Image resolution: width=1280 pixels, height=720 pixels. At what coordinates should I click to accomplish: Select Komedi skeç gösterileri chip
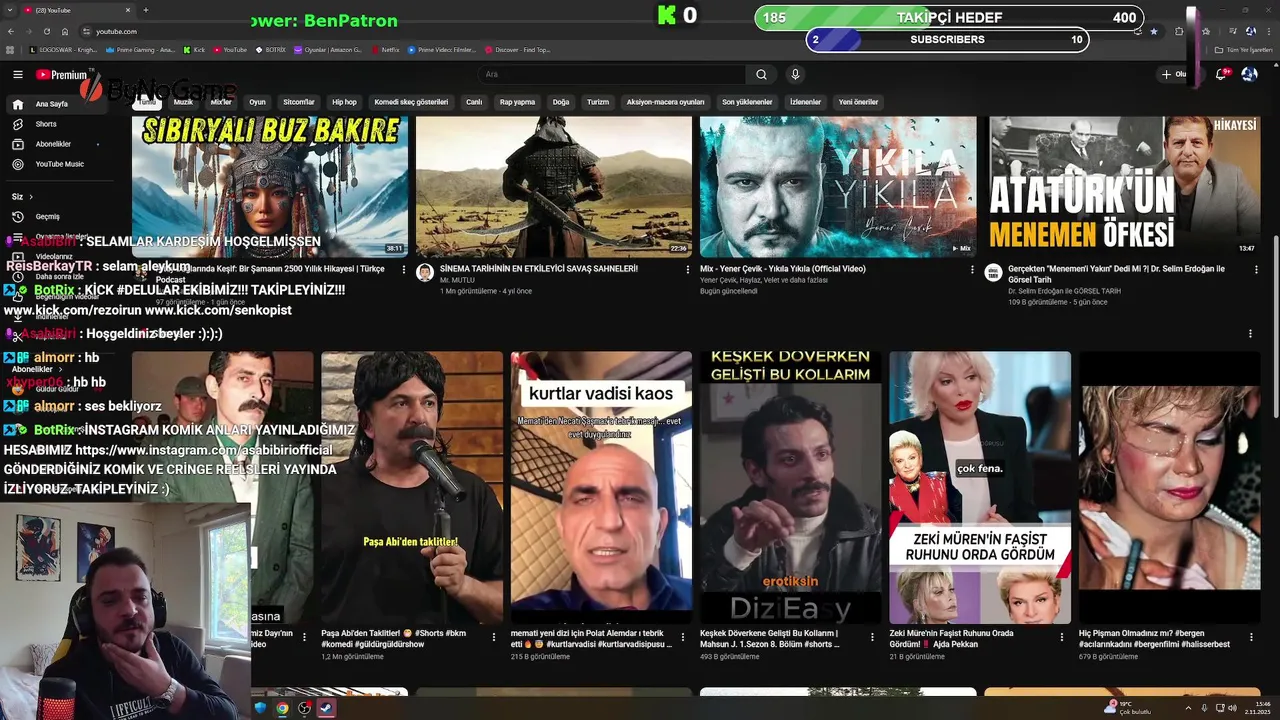(x=411, y=102)
